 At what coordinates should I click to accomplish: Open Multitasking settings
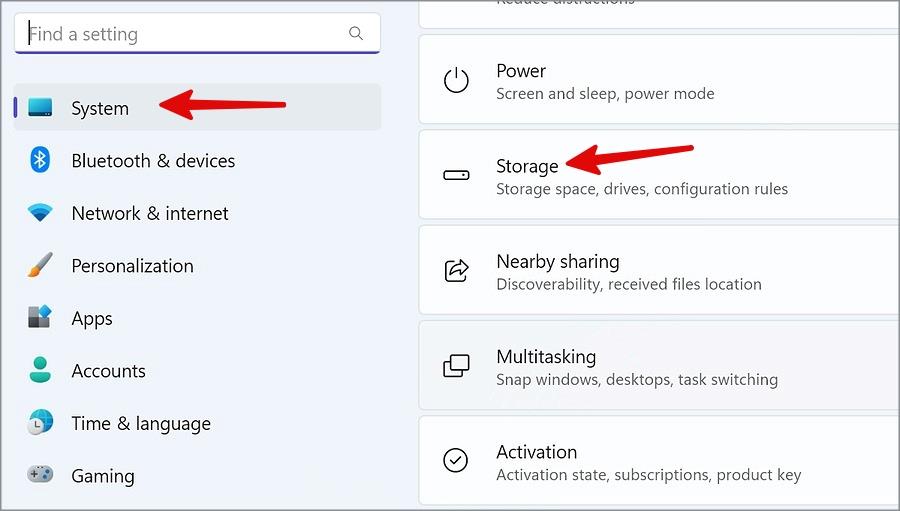[x=659, y=365]
